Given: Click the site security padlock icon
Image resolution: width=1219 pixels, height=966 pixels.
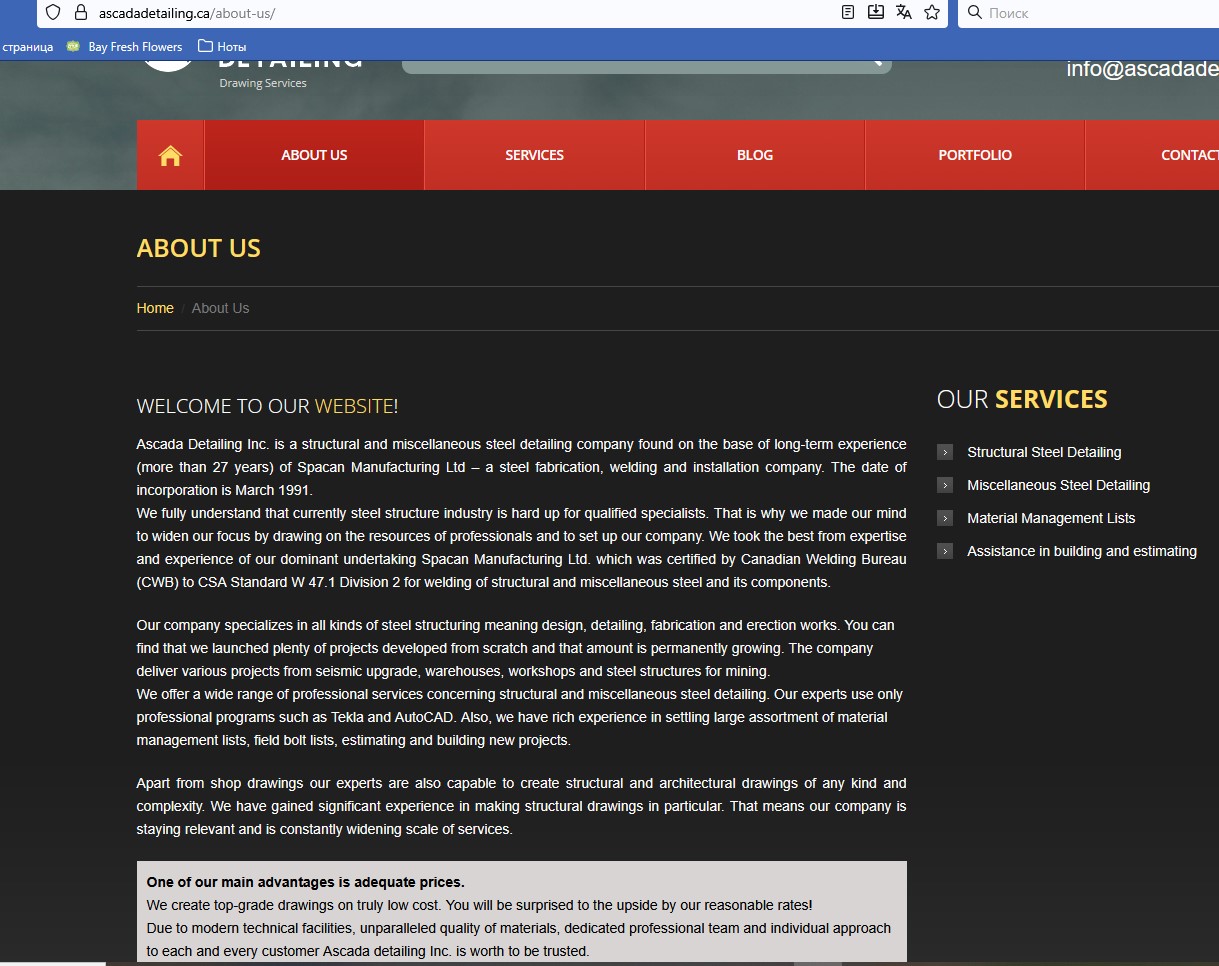Looking at the screenshot, I should [81, 13].
